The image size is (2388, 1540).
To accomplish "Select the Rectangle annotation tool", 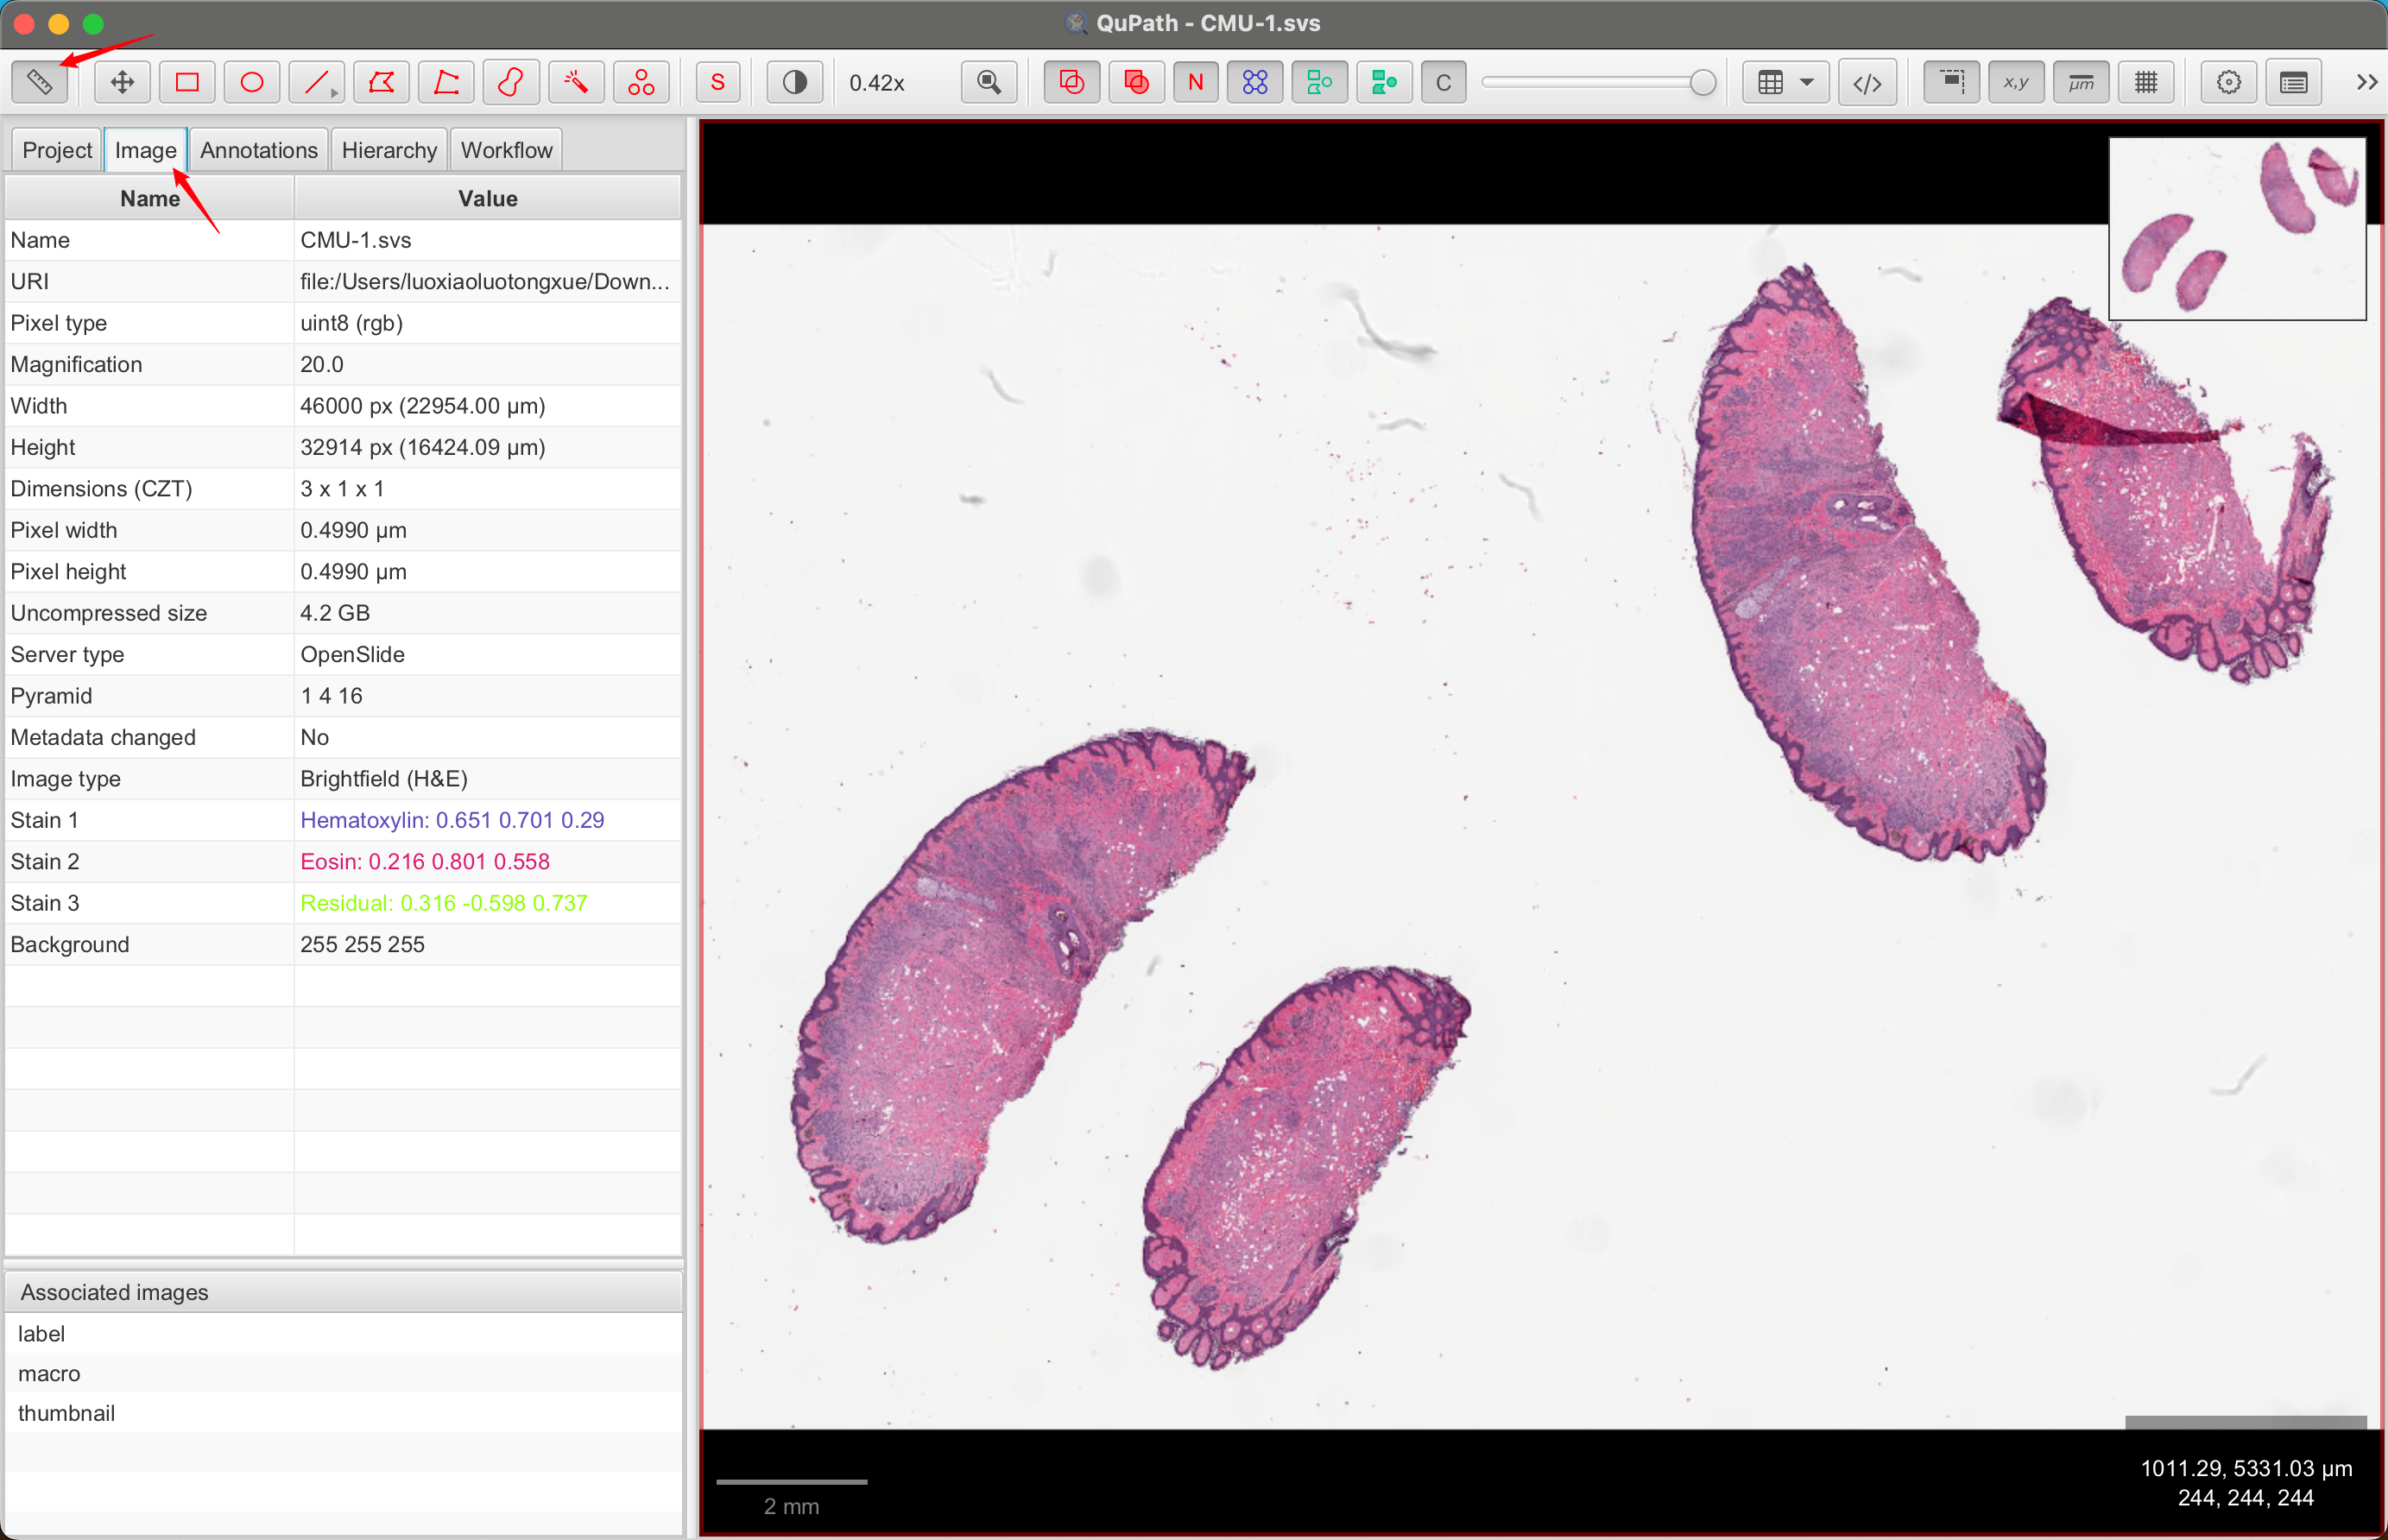I will click(x=187, y=82).
